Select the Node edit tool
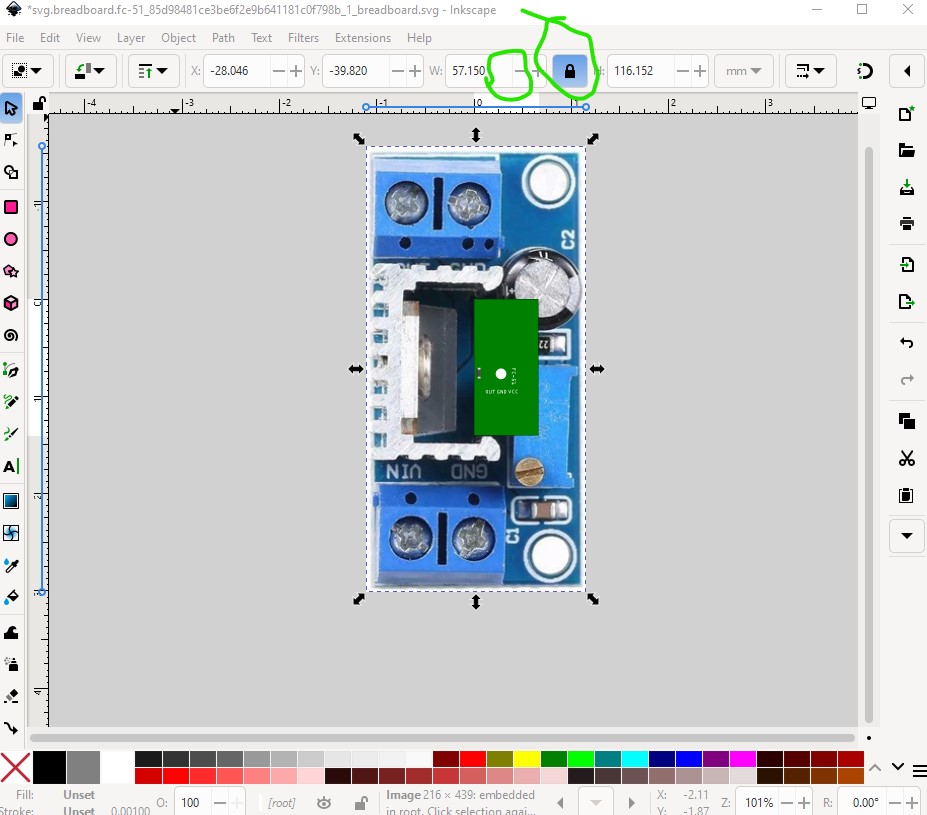The image size is (927, 815). 11,140
